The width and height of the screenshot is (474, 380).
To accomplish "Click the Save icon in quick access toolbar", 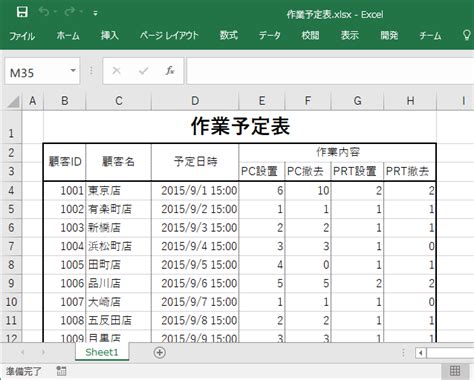I will (x=22, y=12).
